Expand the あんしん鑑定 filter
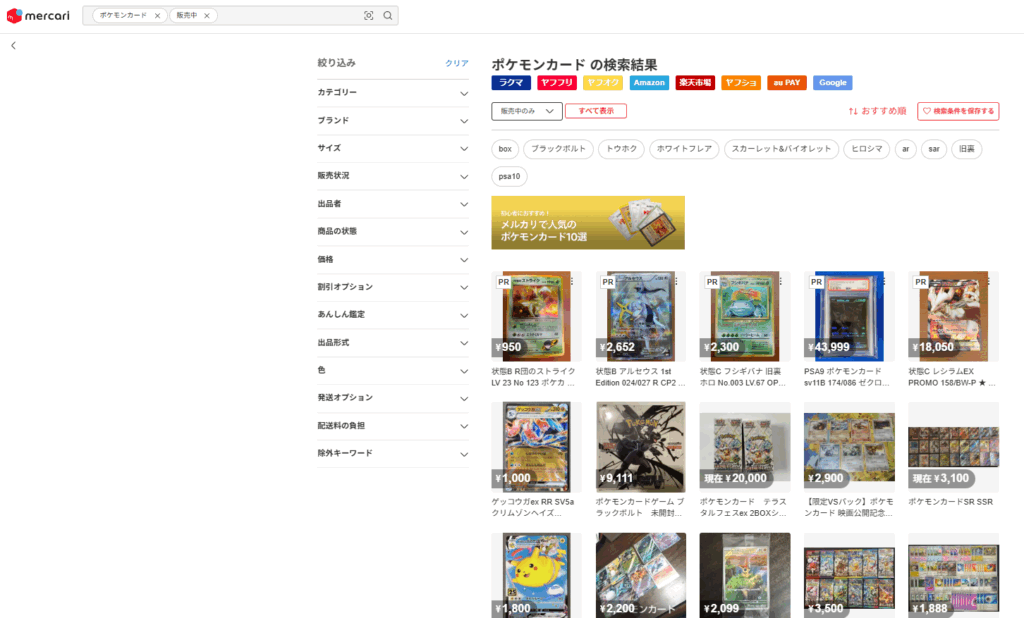The width and height of the screenshot is (1024, 618). (393, 315)
